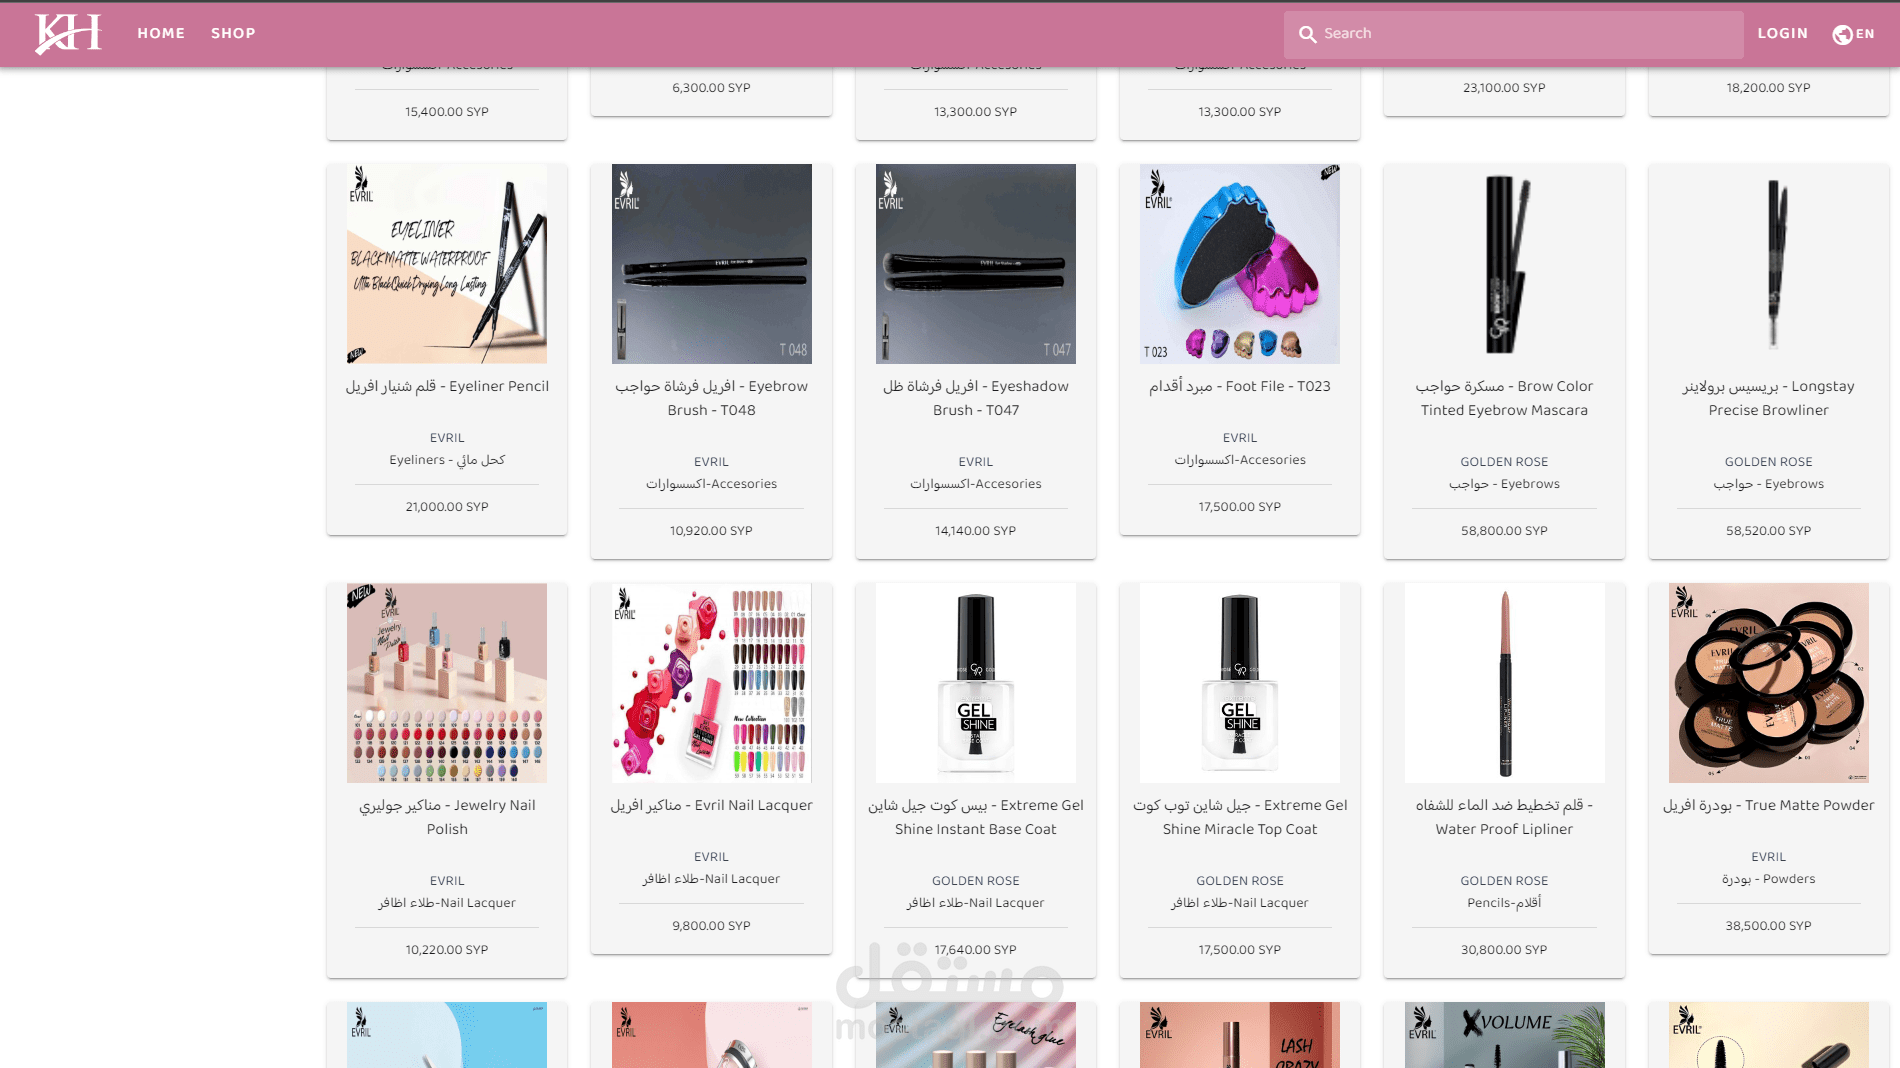Click the 9,800.00 SYP price
The image size is (1900, 1068).
click(711, 926)
